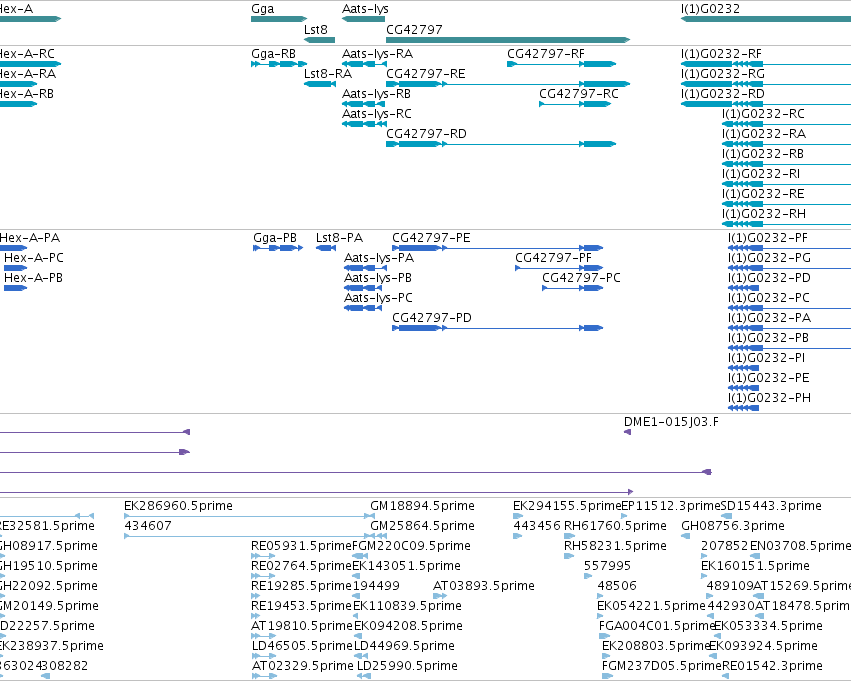Select transcript CG42797-RF

(x=562, y=64)
